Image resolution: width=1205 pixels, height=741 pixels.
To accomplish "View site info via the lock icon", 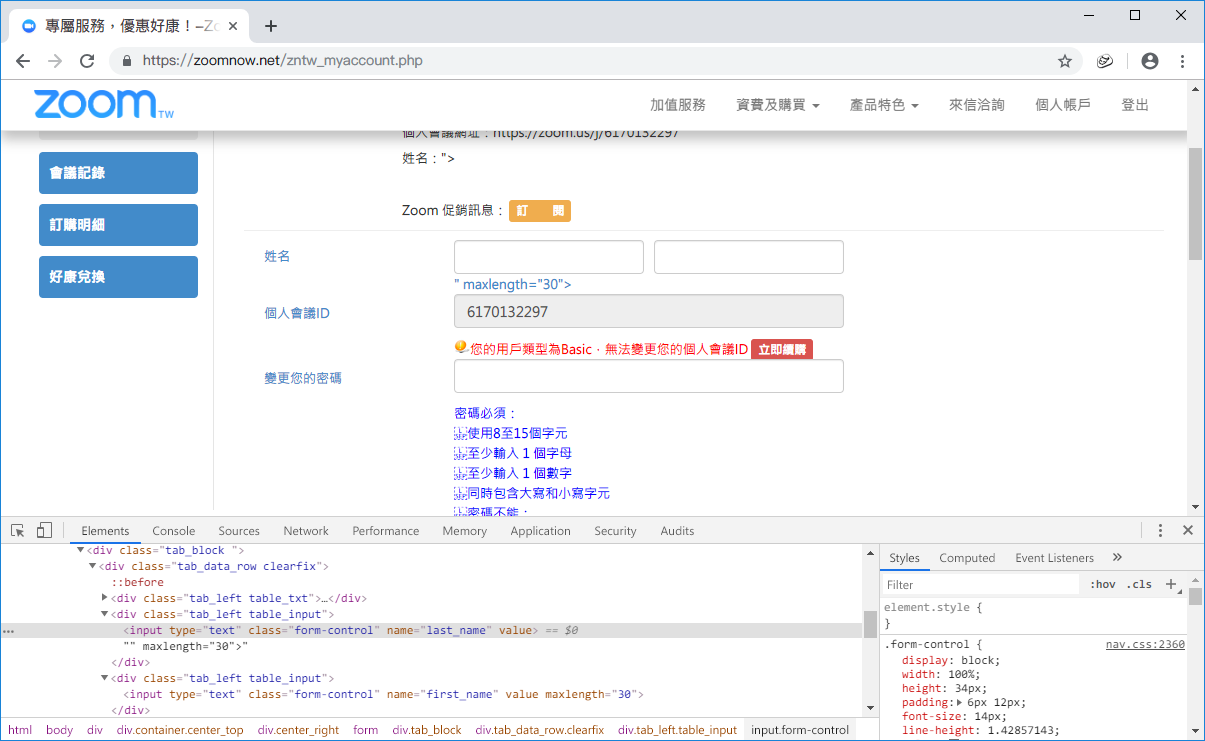I will pyautogui.click(x=127, y=61).
